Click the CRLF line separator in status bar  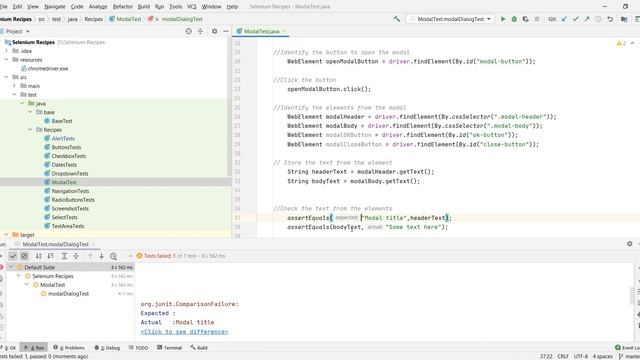[563, 356]
